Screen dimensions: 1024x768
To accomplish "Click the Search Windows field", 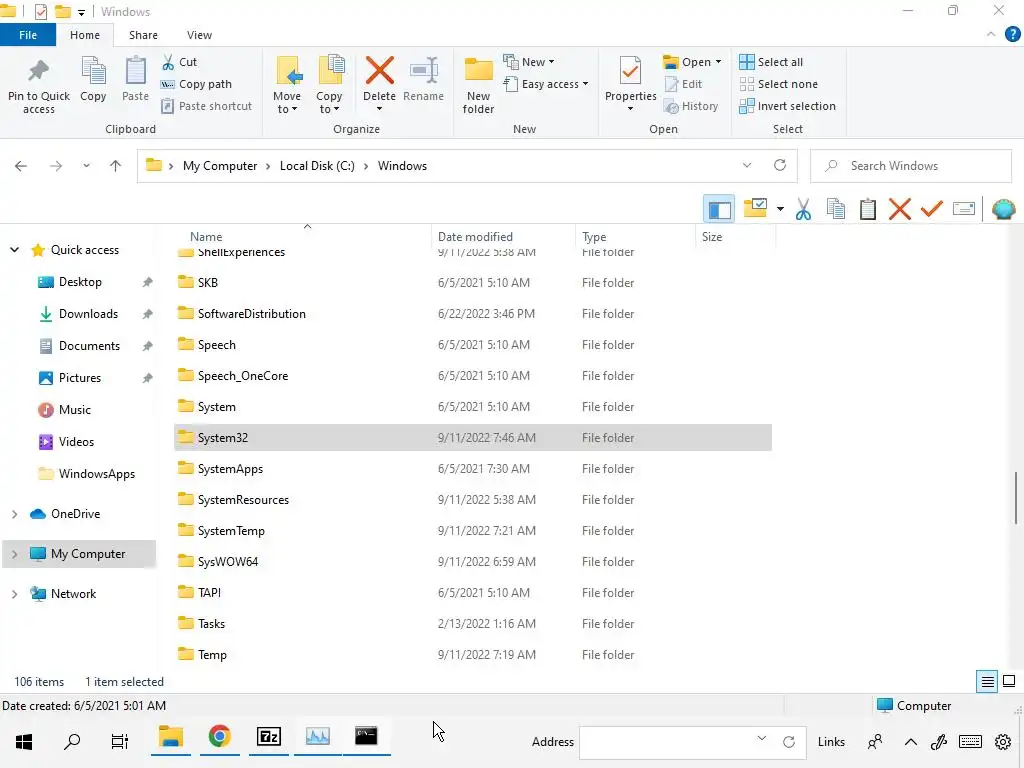I will click(x=911, y=166).
